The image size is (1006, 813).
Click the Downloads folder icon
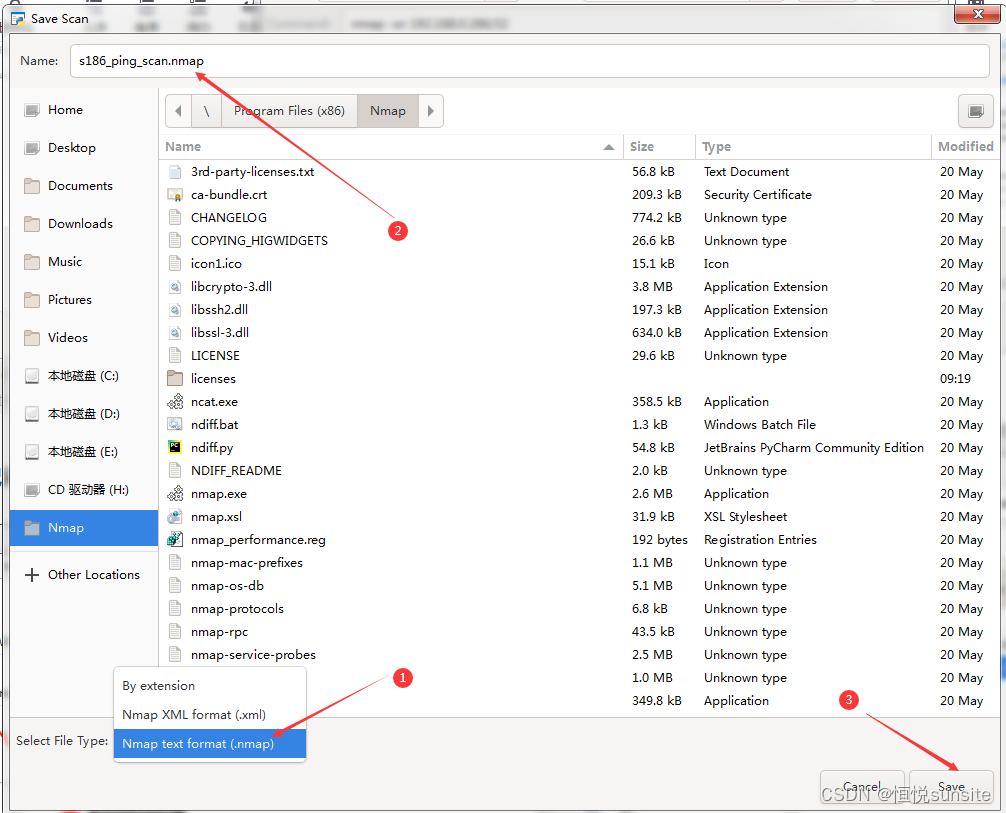coord(31,224)
